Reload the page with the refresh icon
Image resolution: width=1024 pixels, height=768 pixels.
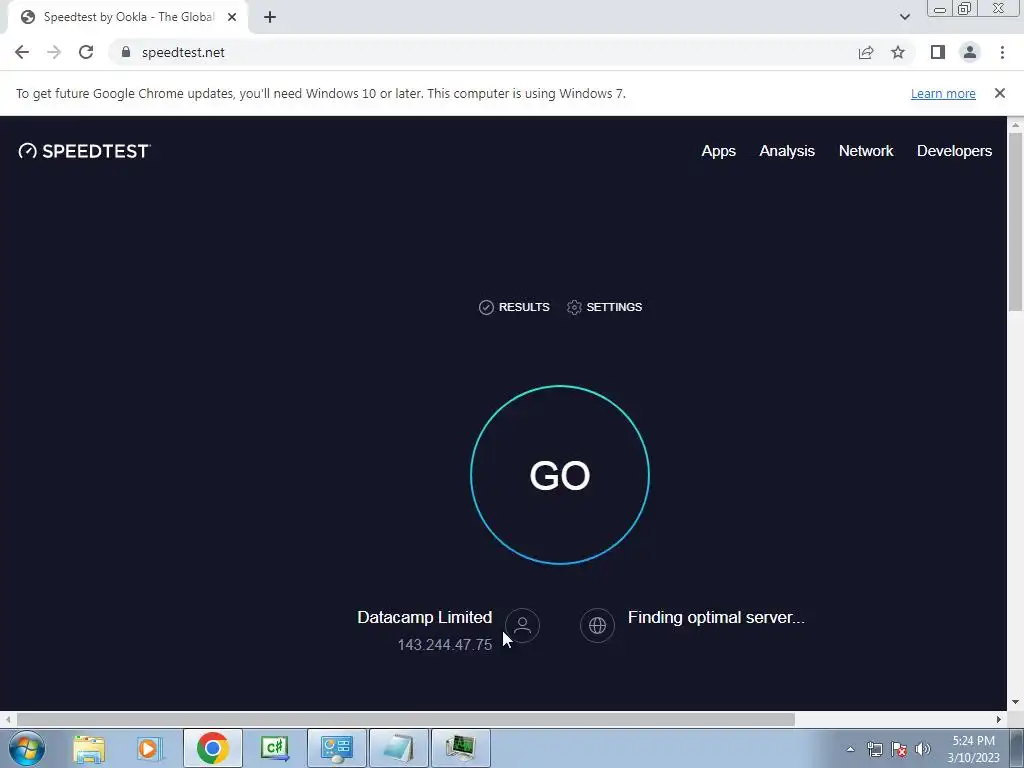pyautogui.click(x=86, y=52)
